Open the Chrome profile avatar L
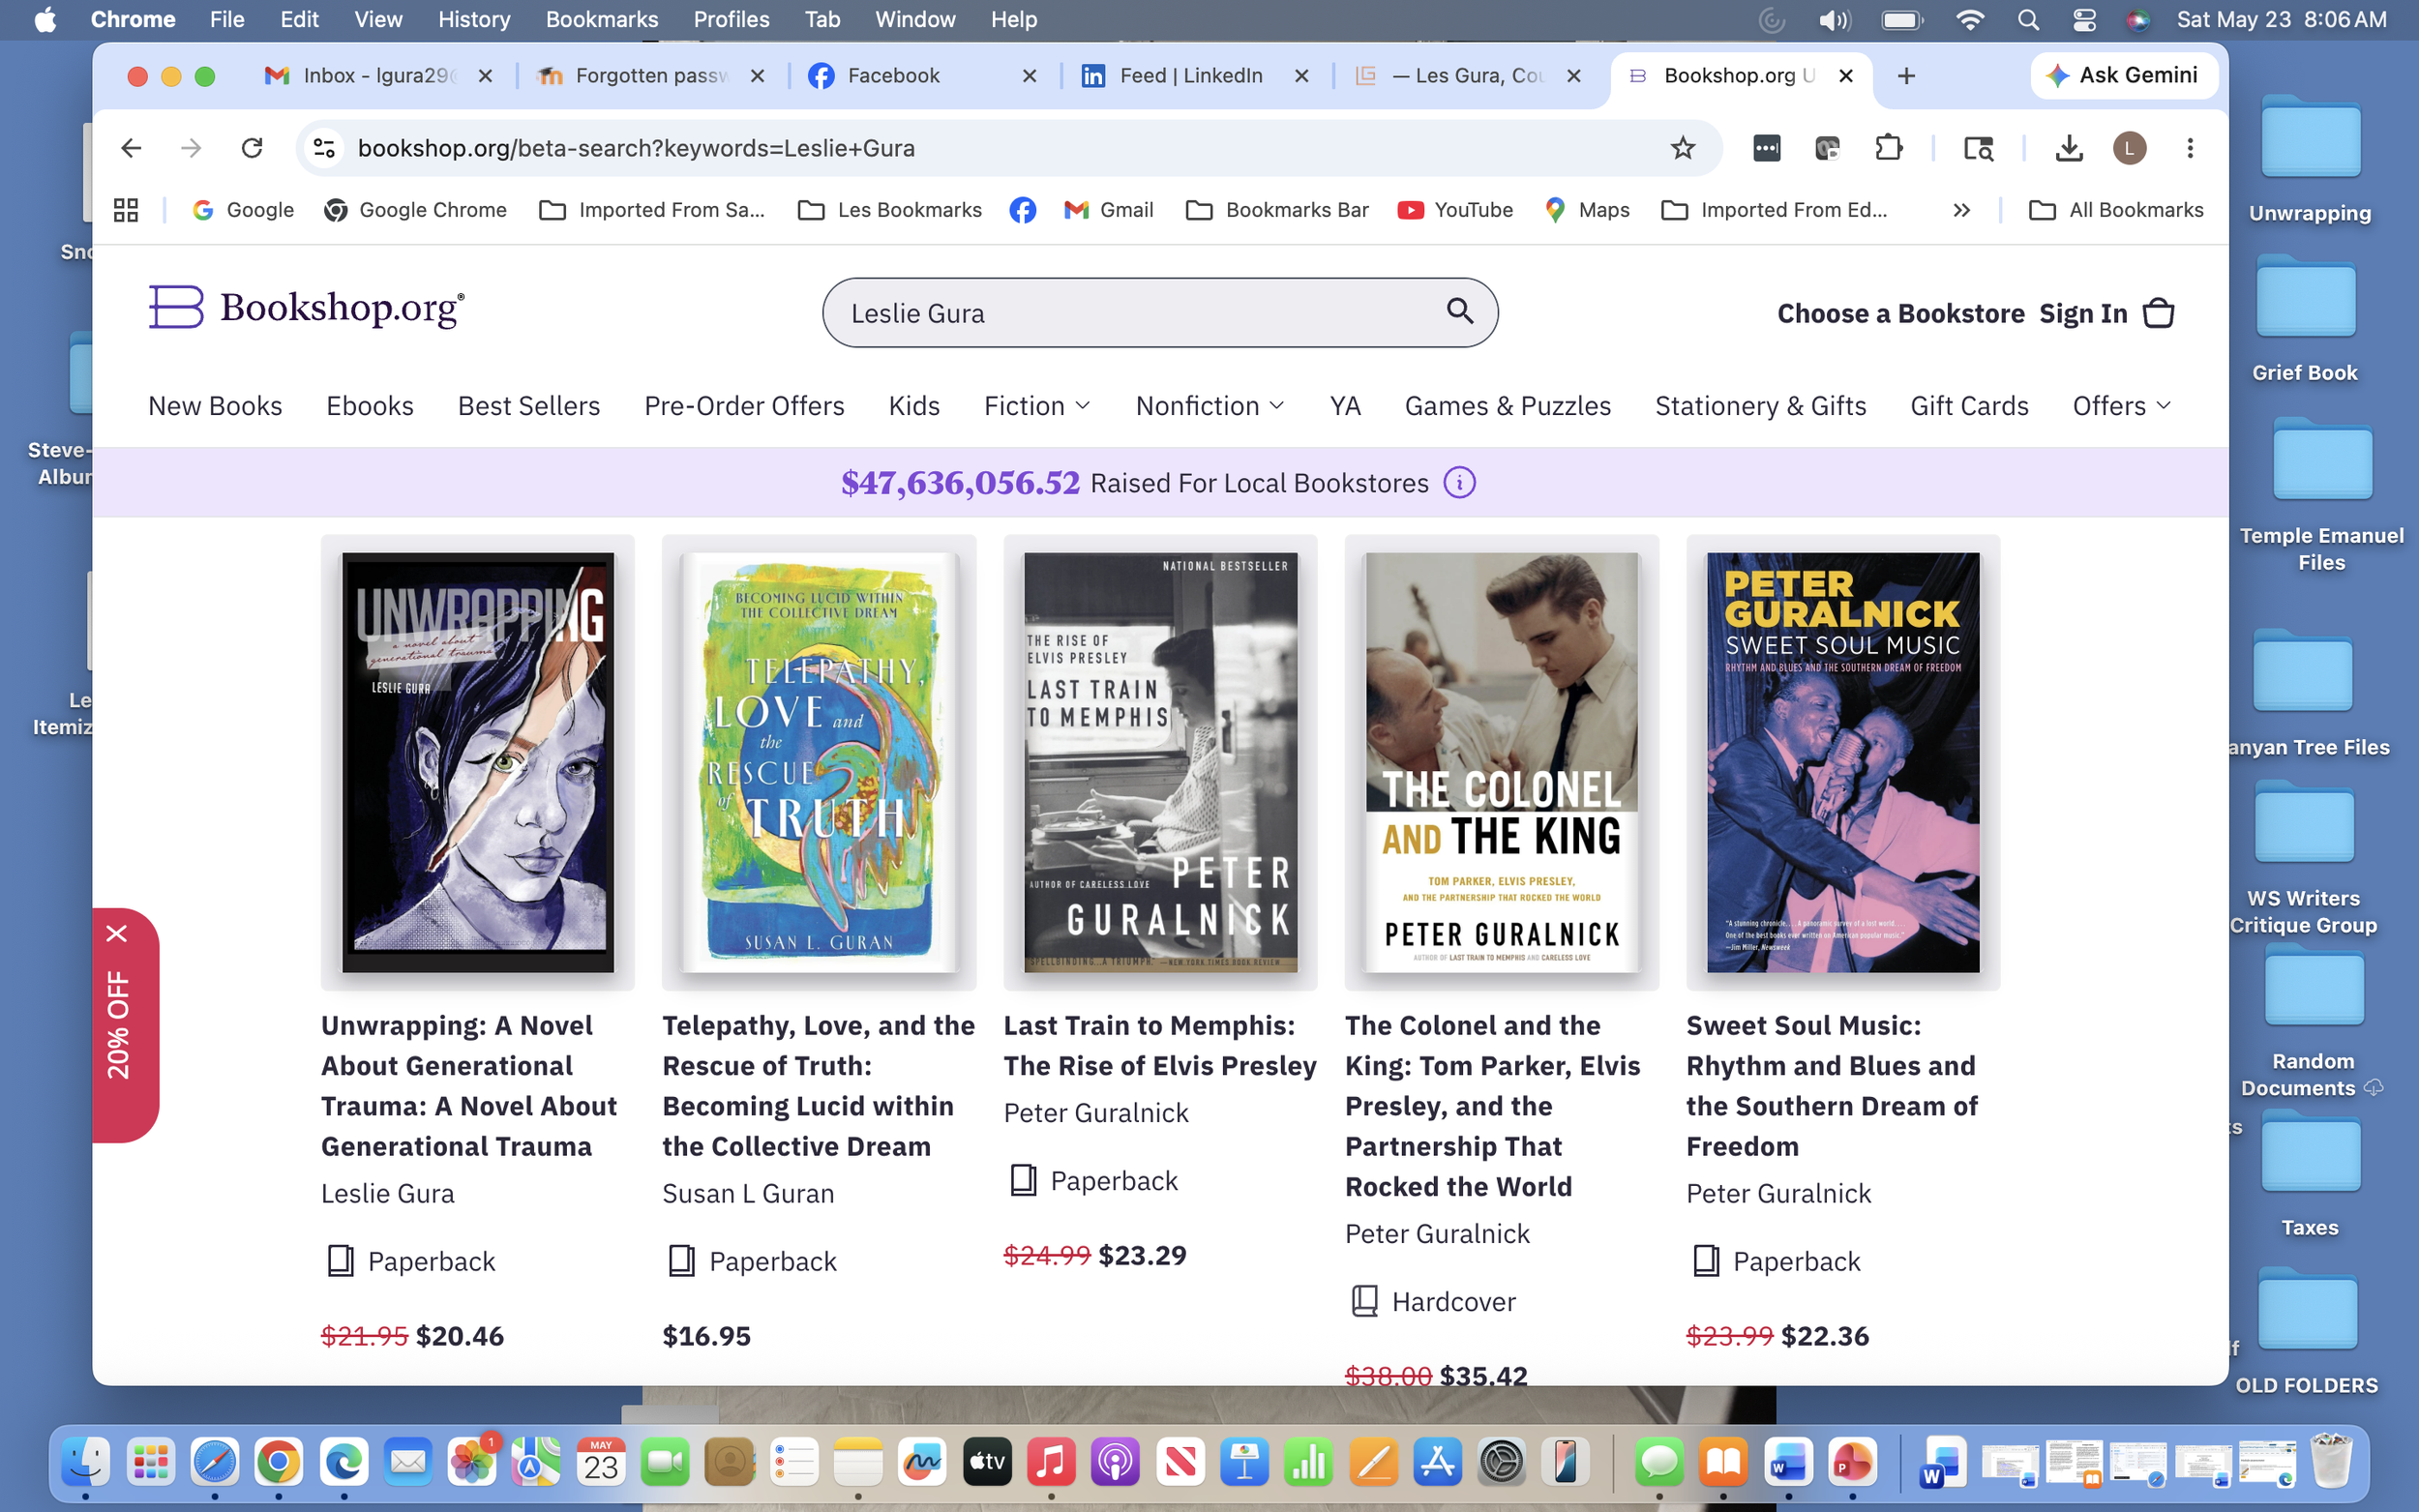The width and height of the screenshot is (2419, 1512). [x=2129, y=148]
